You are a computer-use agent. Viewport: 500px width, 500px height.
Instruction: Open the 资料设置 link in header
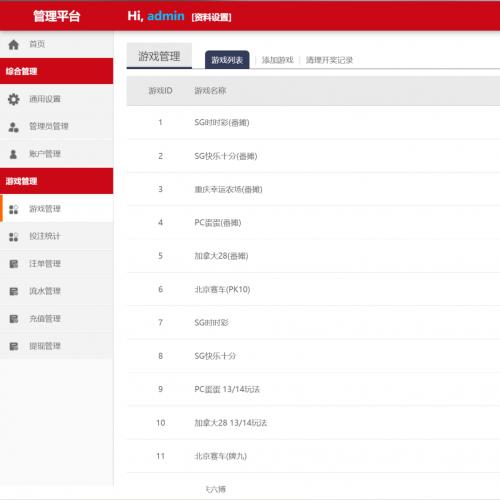click(211, 17)
